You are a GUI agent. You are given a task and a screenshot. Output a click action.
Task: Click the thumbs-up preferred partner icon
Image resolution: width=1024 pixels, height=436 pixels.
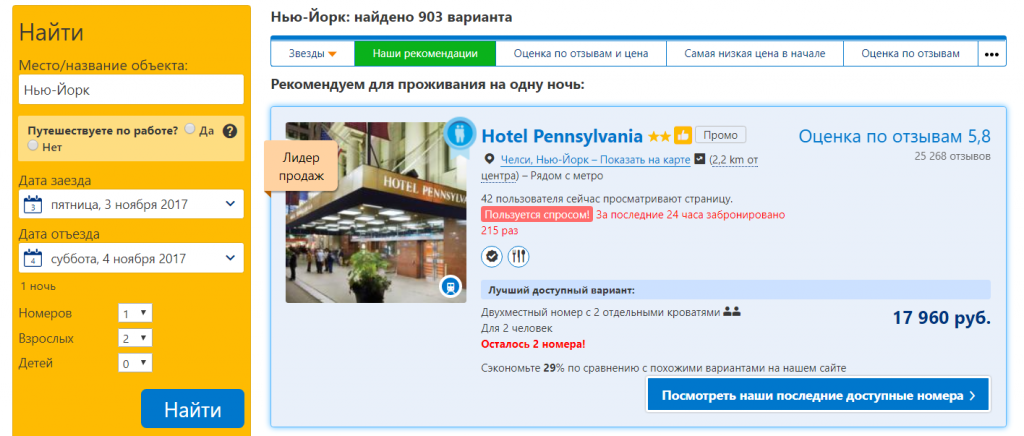click(682, 136)
